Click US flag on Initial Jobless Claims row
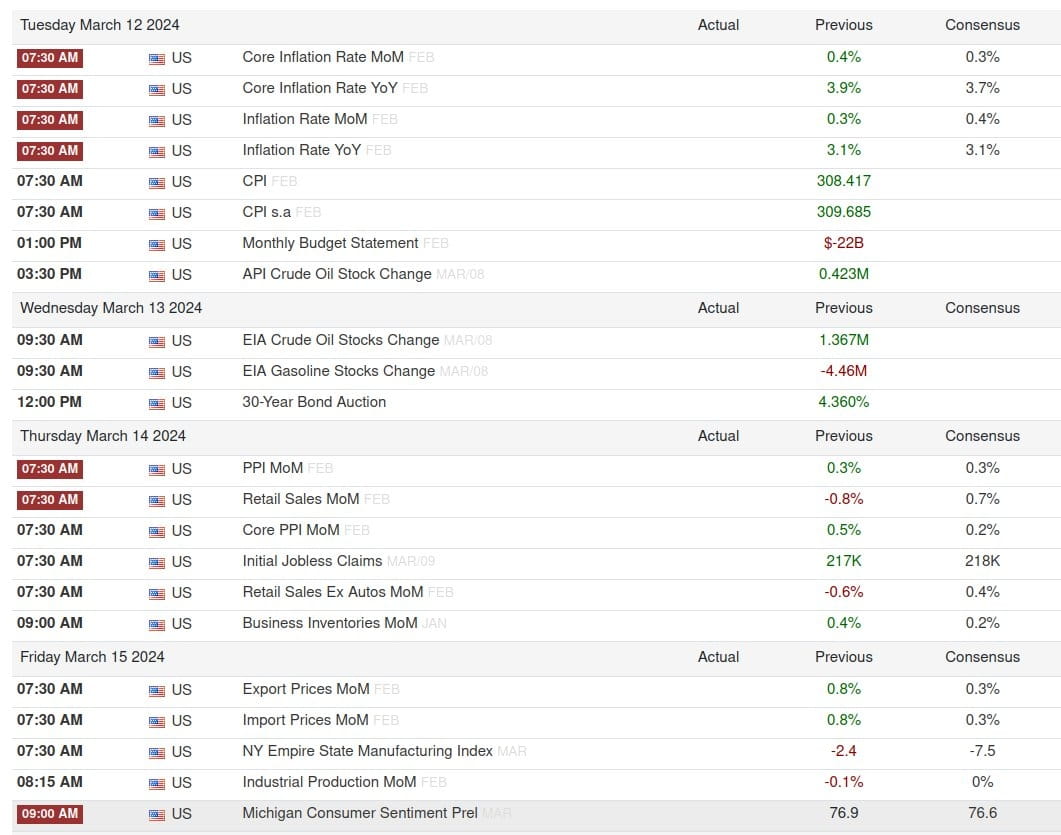This screenshot has height=835, width=1061. (156, 563)
